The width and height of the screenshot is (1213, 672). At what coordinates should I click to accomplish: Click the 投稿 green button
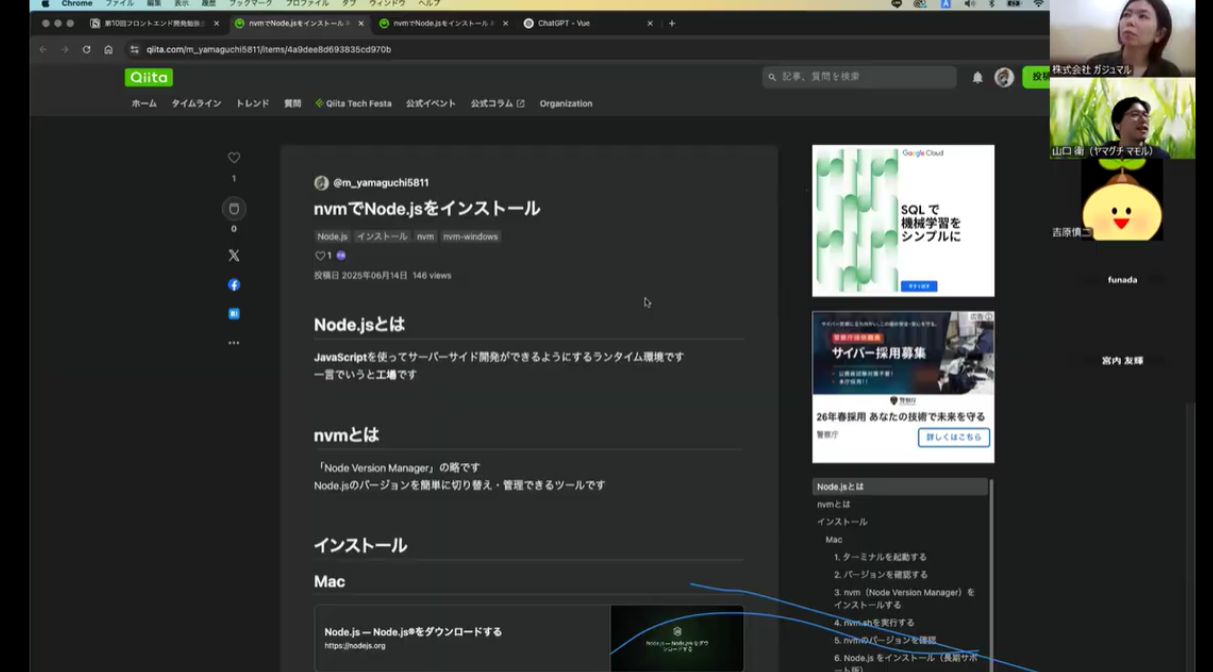point(1036,77)
